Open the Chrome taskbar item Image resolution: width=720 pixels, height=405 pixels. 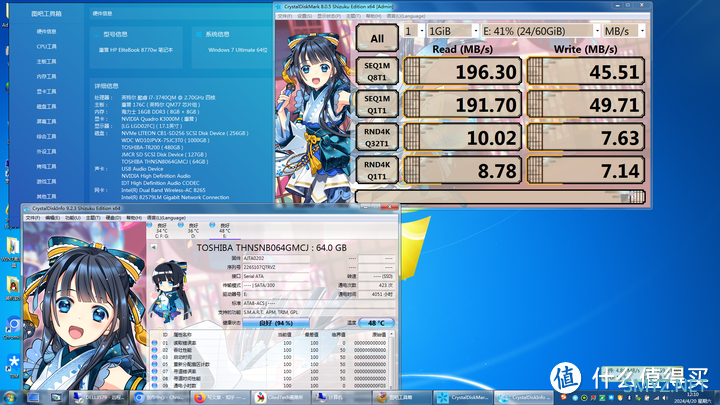(159, 397)
